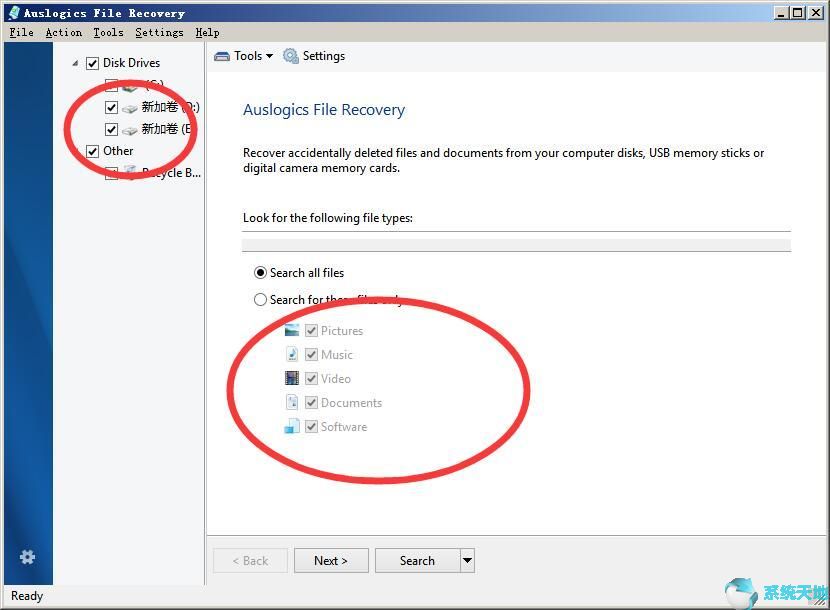The height and width of the screenshot is (610, 830).
Task: Click the Music file type icon
Action: [291, 354]
